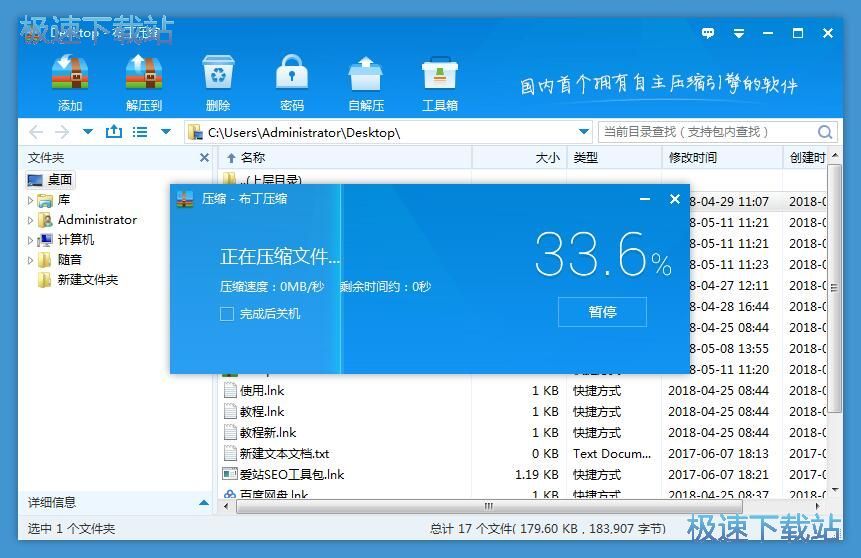Tick the 完成后关机 checkbox
The image size is (861, 558).
point(227,314)
